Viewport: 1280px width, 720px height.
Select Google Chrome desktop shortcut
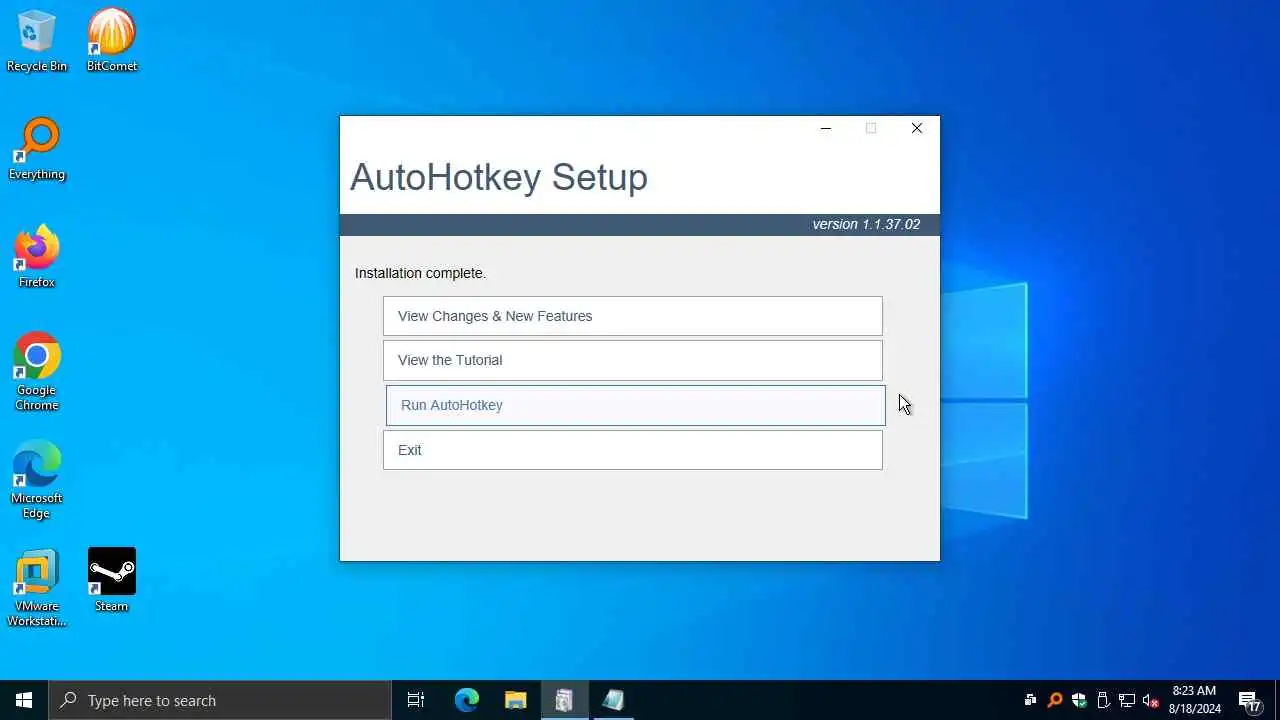[x=37, y=372]
